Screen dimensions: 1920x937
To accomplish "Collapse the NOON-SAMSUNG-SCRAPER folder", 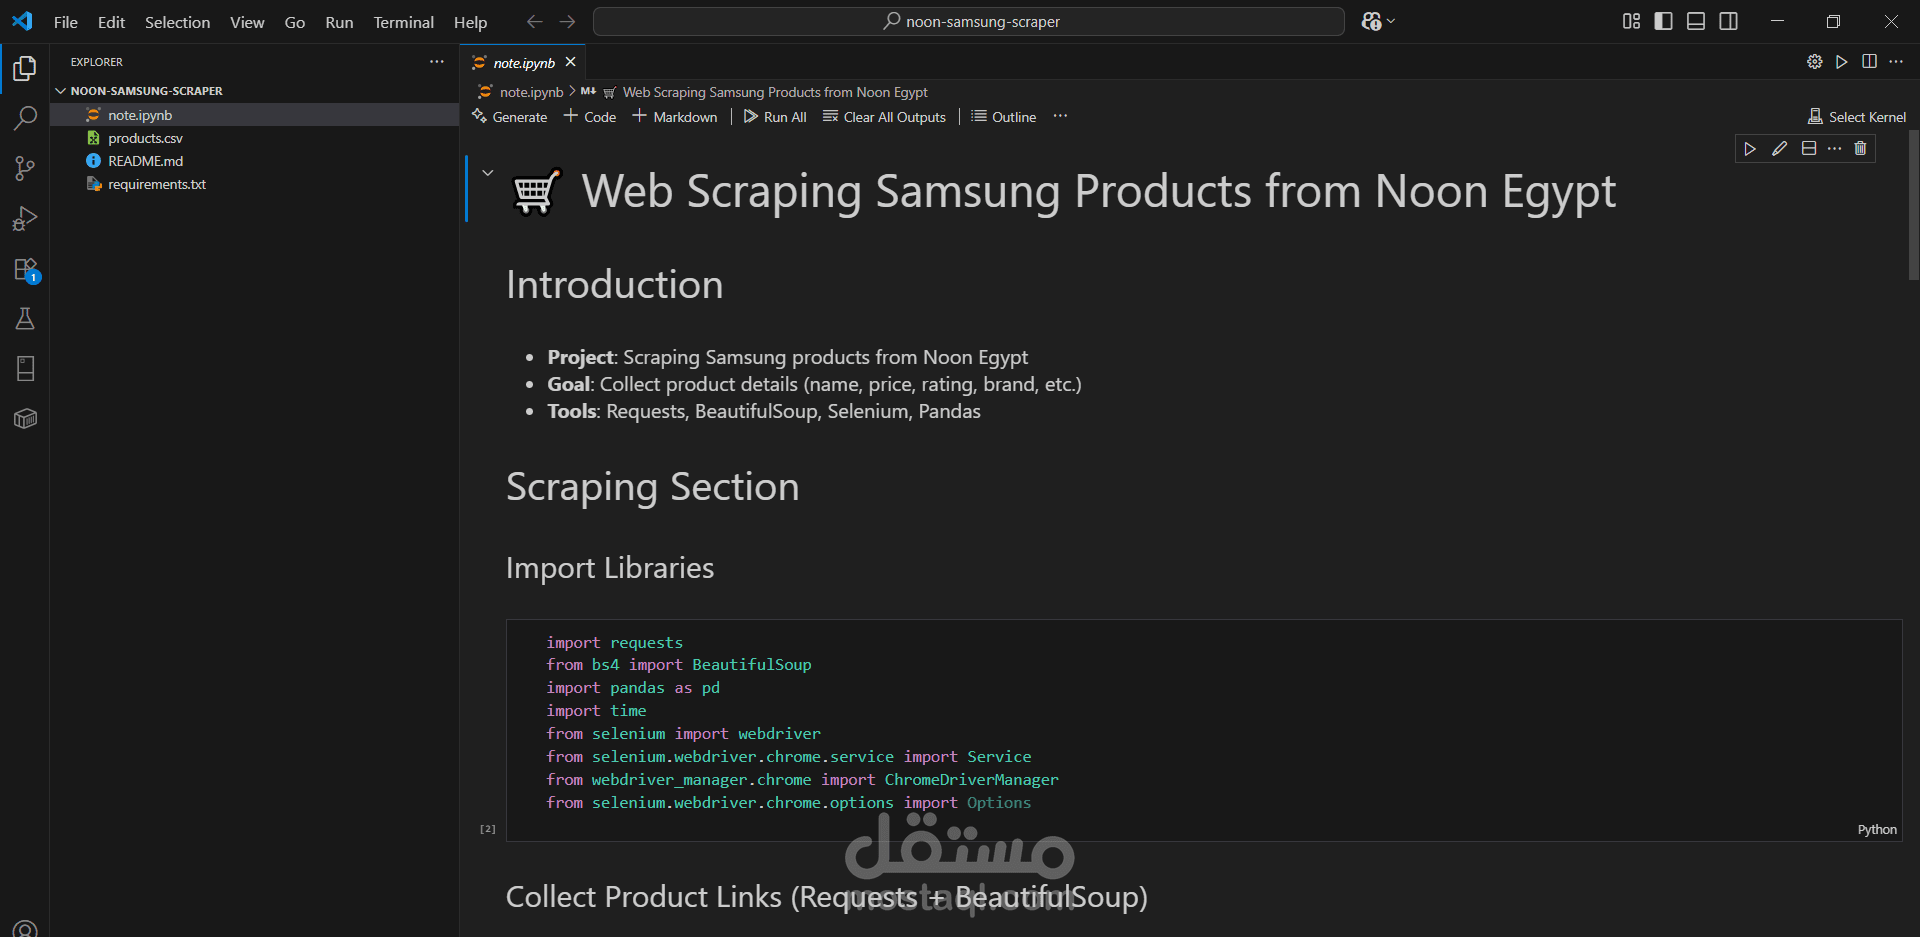I will [x=61, y=91].
